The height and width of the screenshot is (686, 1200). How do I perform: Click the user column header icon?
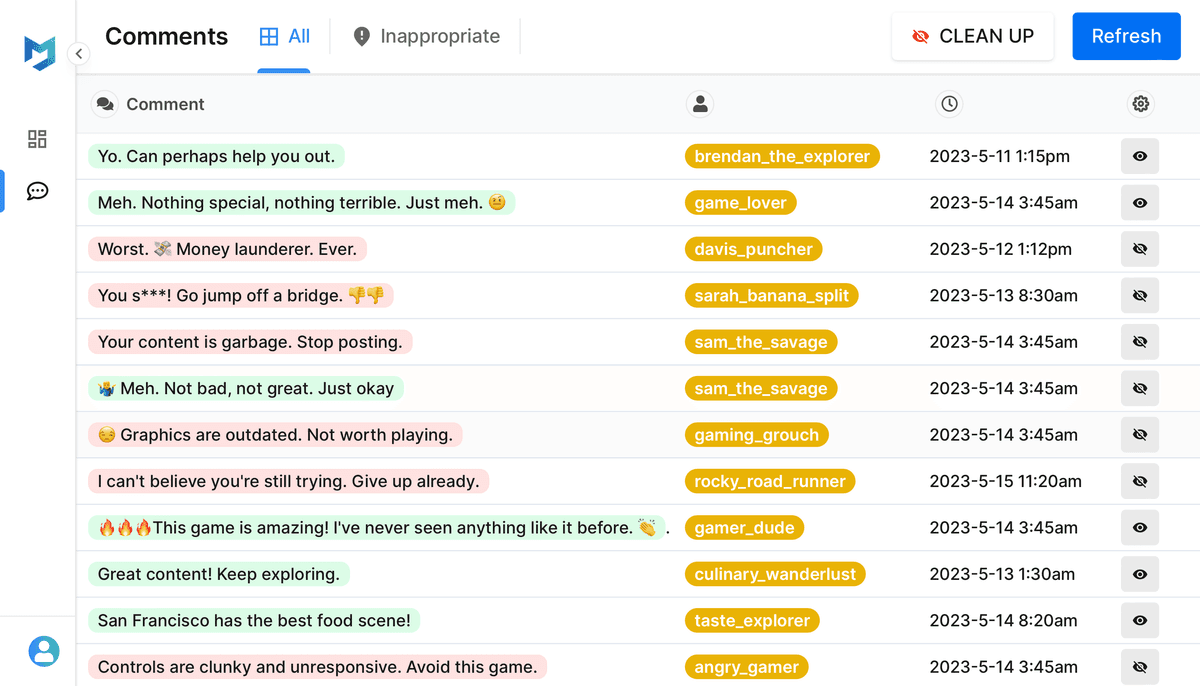coord(700,104)
